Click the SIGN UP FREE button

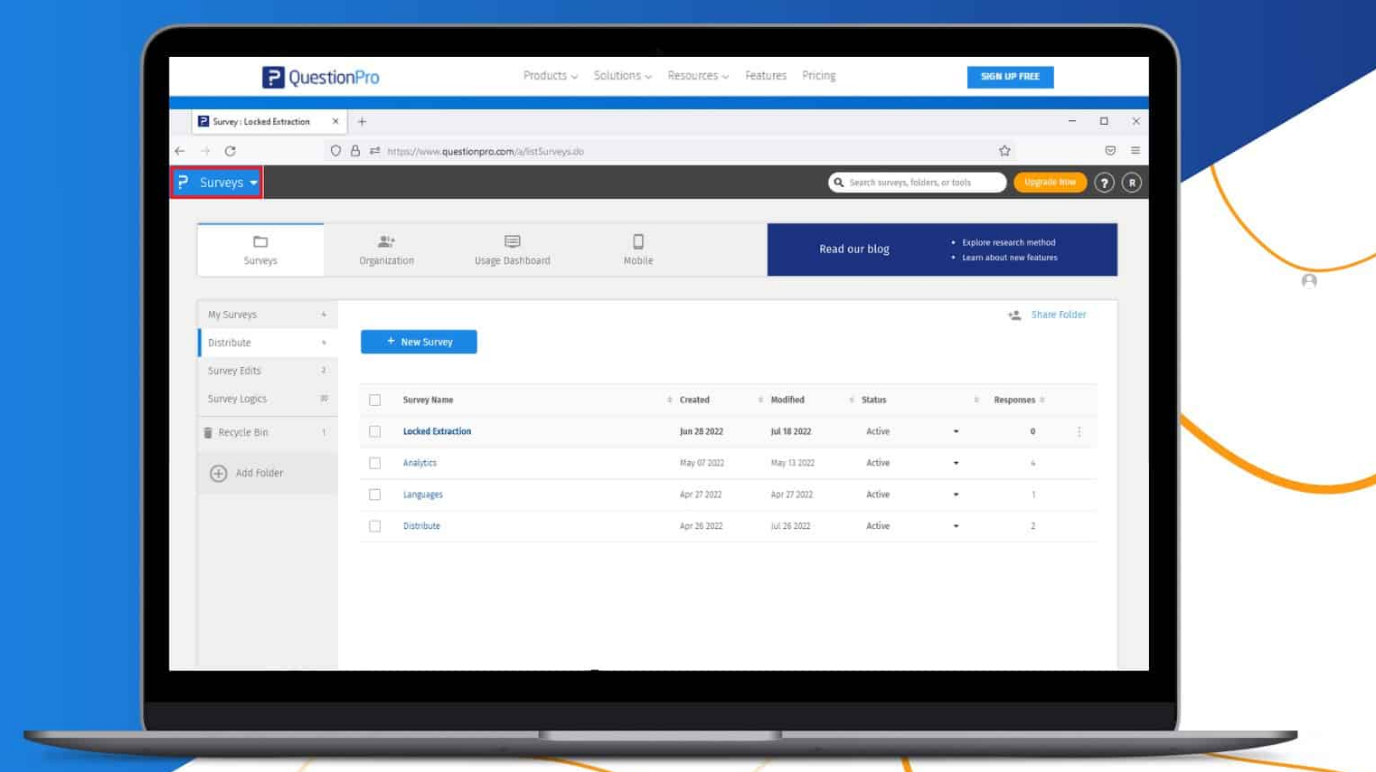click(x=1010, y=77)
